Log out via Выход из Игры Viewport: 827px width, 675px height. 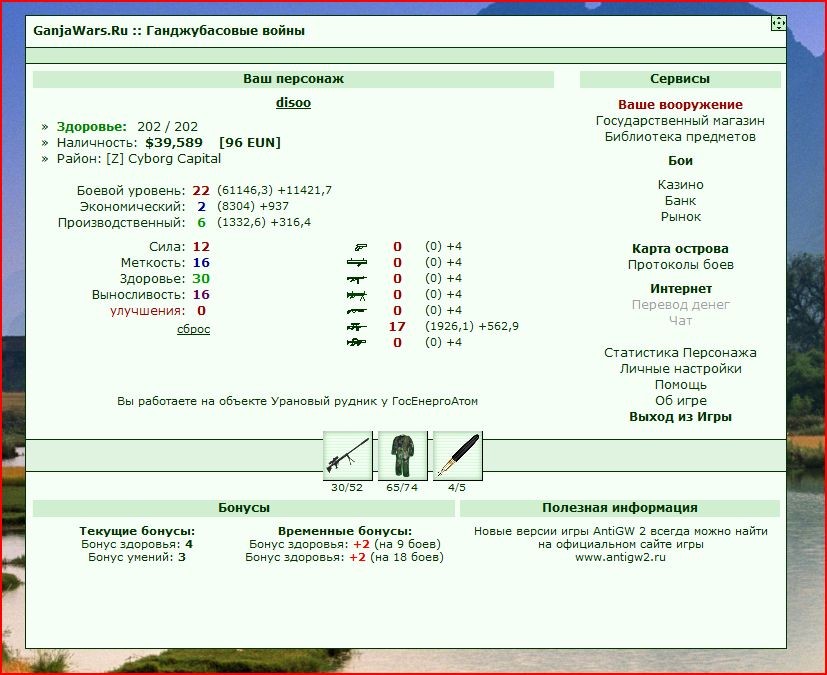tap(680, 417)
